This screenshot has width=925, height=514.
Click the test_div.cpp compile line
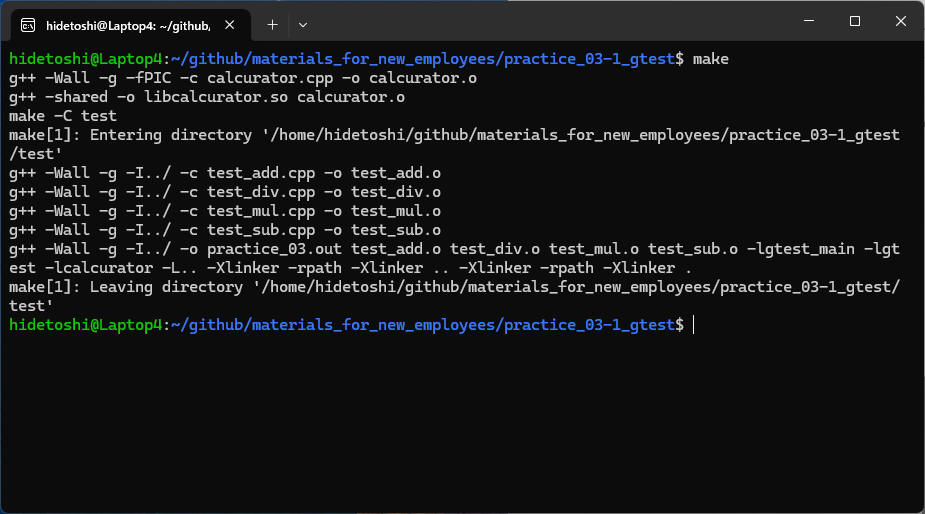click(225, 192)
